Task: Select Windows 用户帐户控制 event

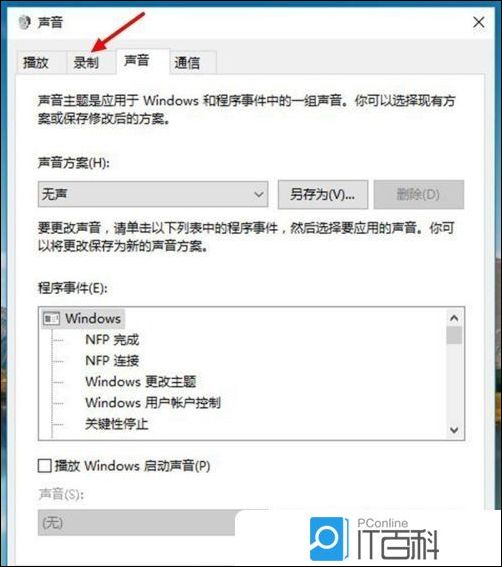Action: pos(153,402)
